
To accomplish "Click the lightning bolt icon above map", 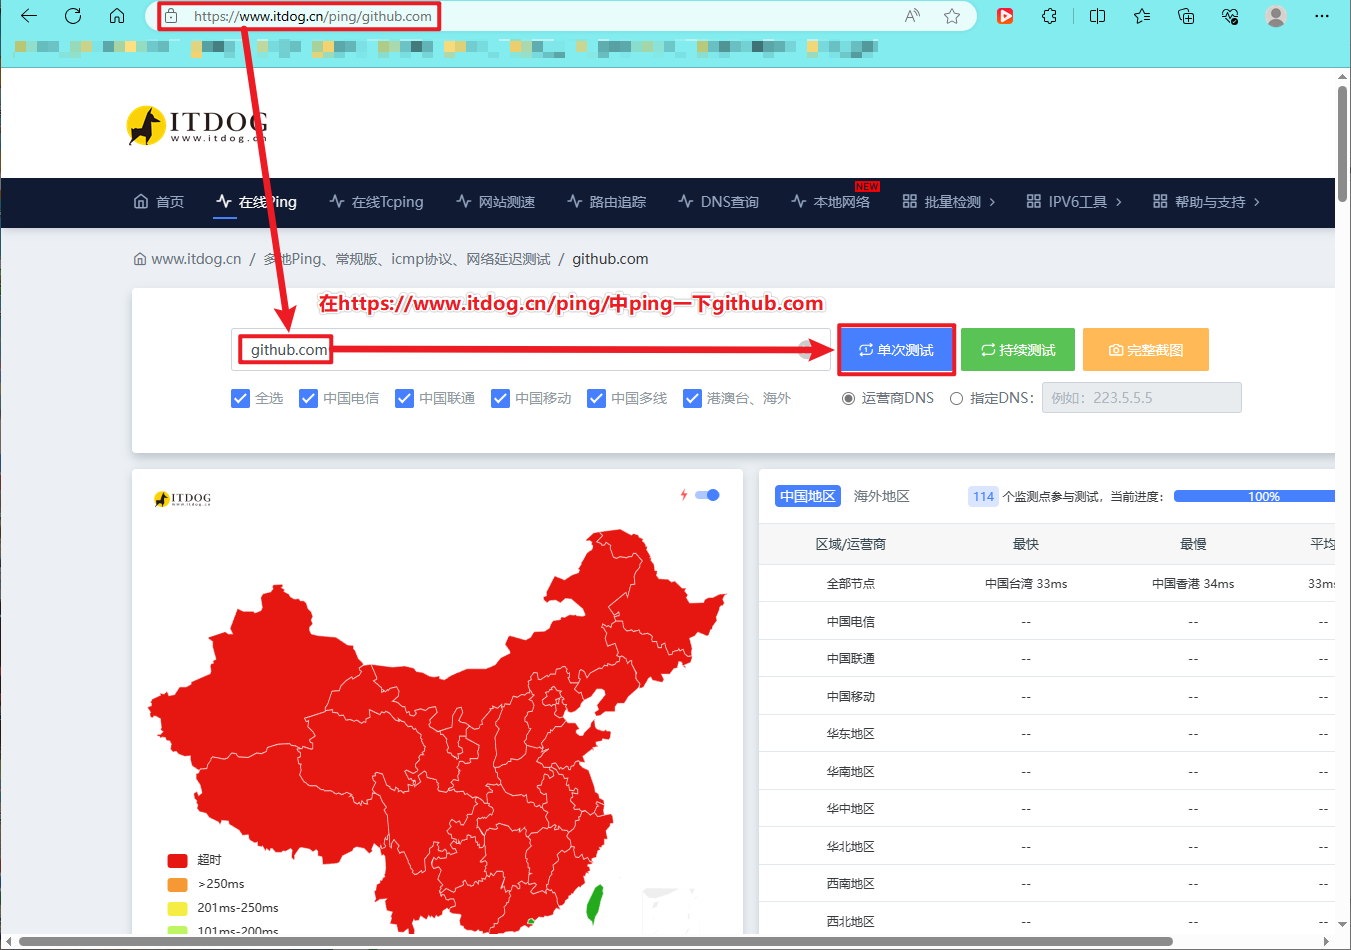I will coord(684,495).
